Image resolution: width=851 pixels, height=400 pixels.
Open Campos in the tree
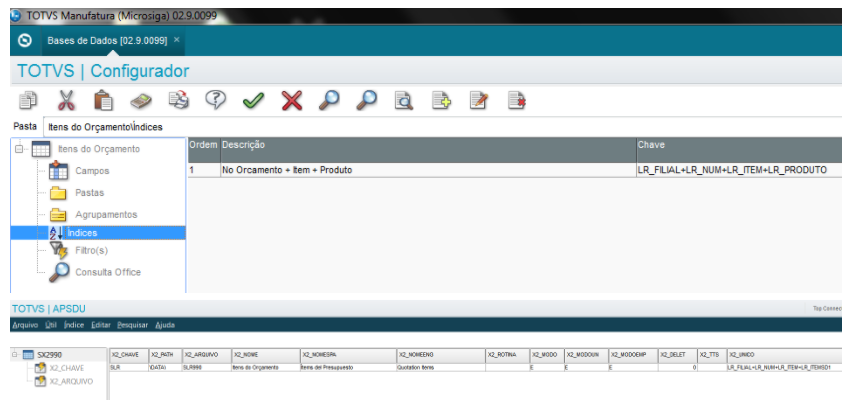92,171
